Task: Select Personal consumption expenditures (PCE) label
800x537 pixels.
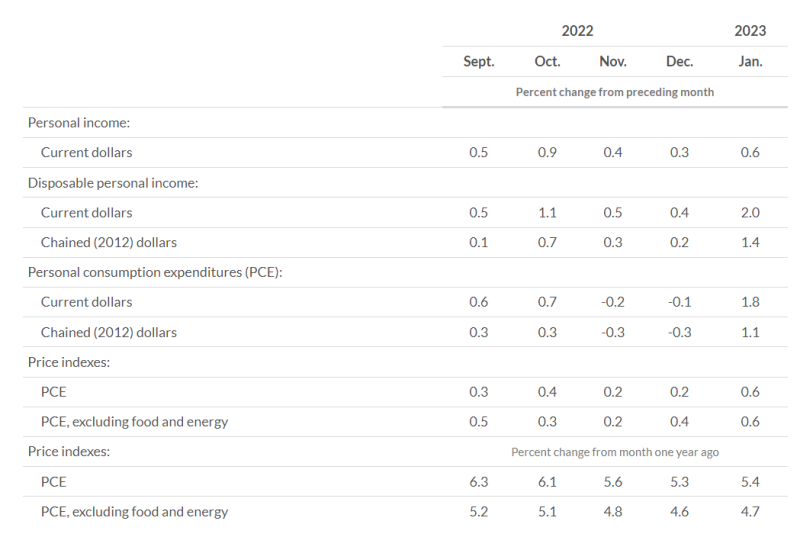Action: click(x=155, y=272)
